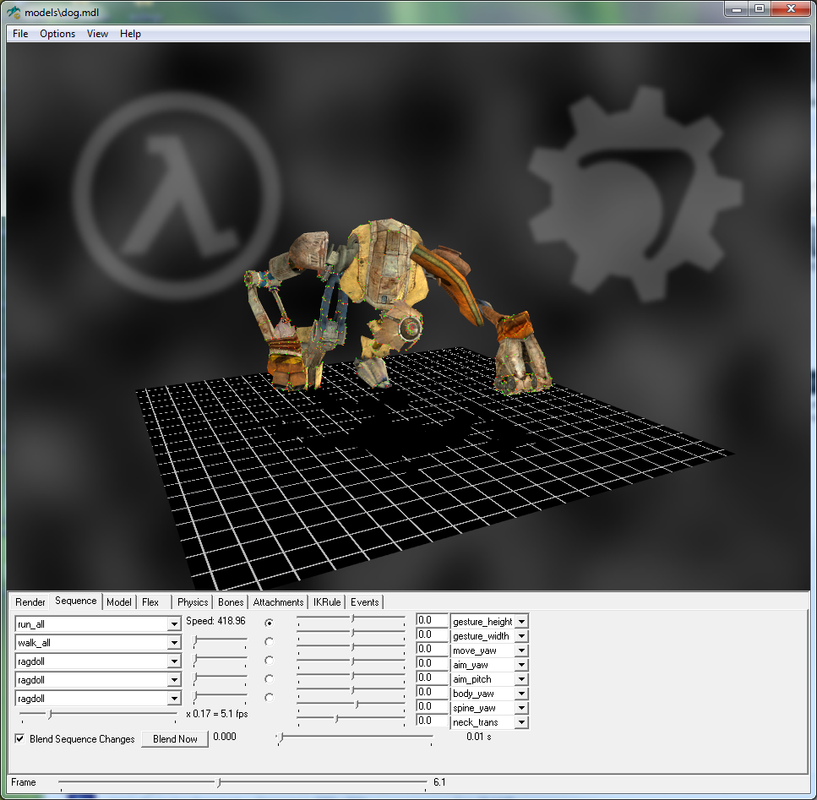Select radio button beside the middle ragdoll row

point(269,679)
